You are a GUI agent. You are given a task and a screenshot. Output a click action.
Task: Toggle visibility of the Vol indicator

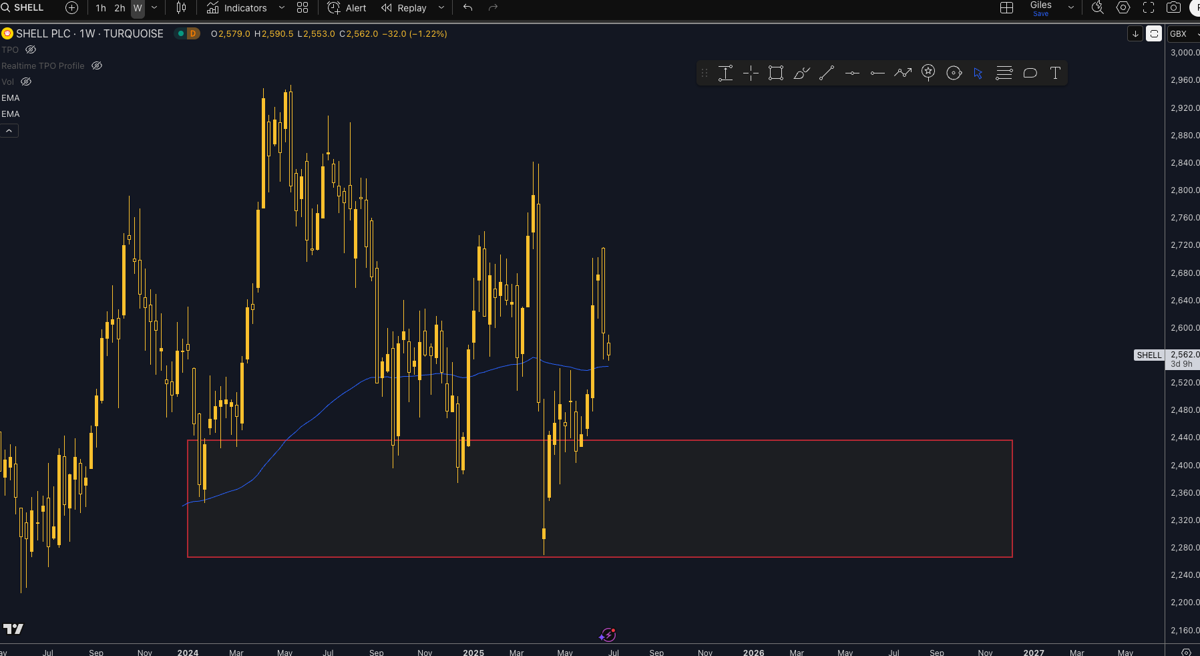(26, 82)
